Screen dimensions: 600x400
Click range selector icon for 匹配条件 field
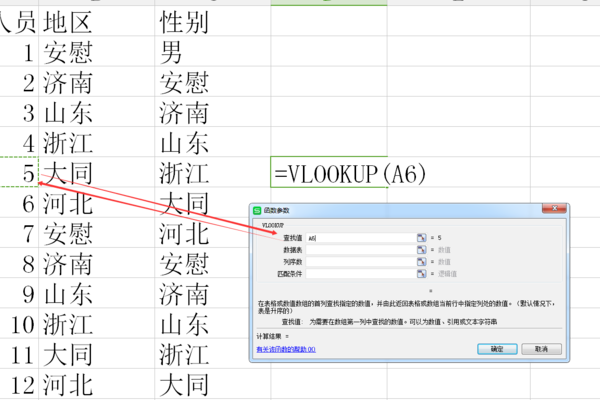tap(421, 274)
